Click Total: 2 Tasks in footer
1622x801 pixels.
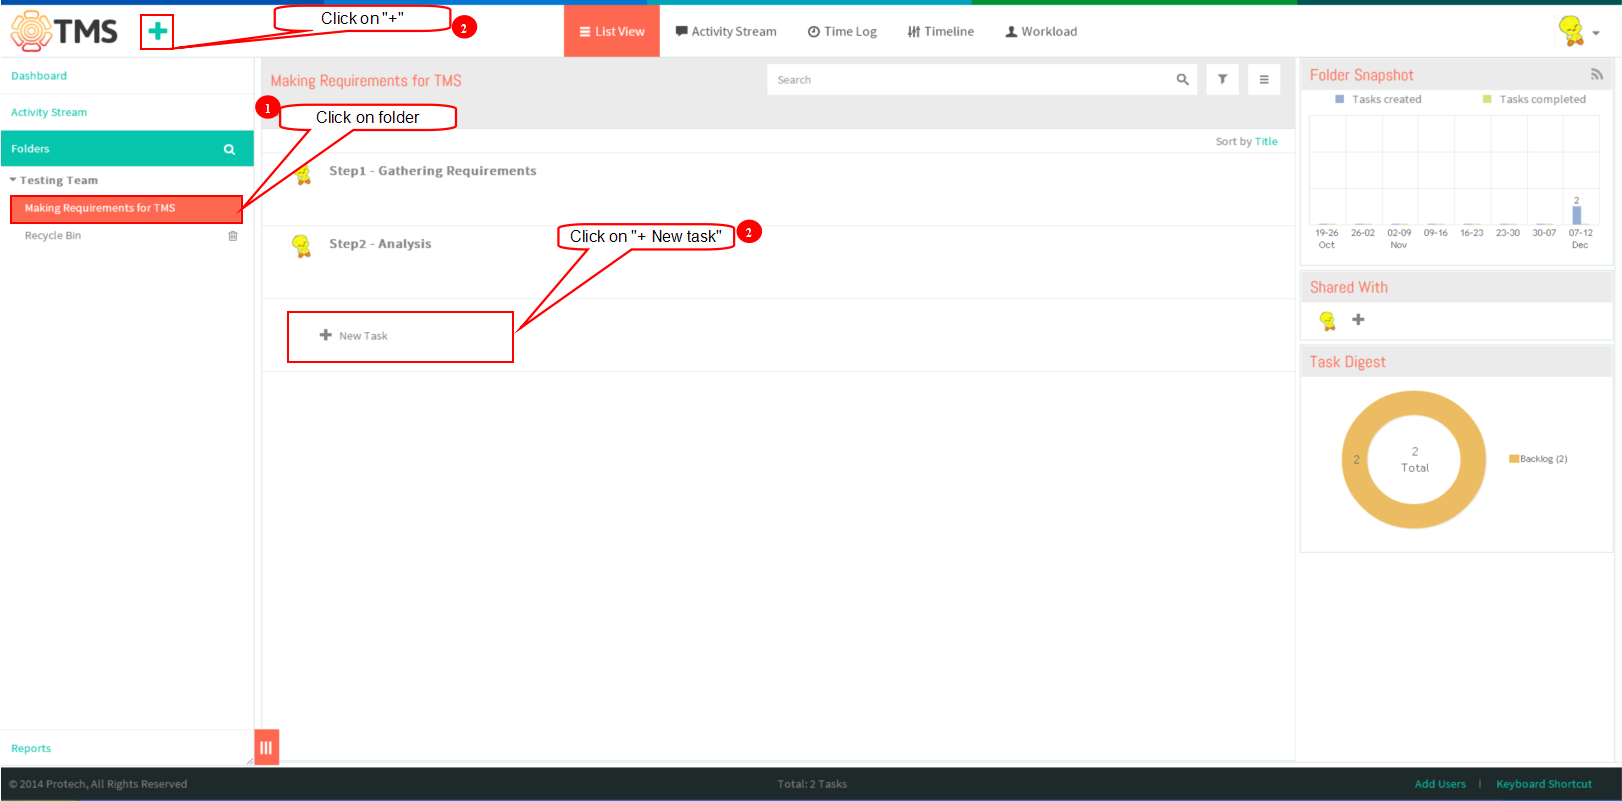tap(812, 784)
